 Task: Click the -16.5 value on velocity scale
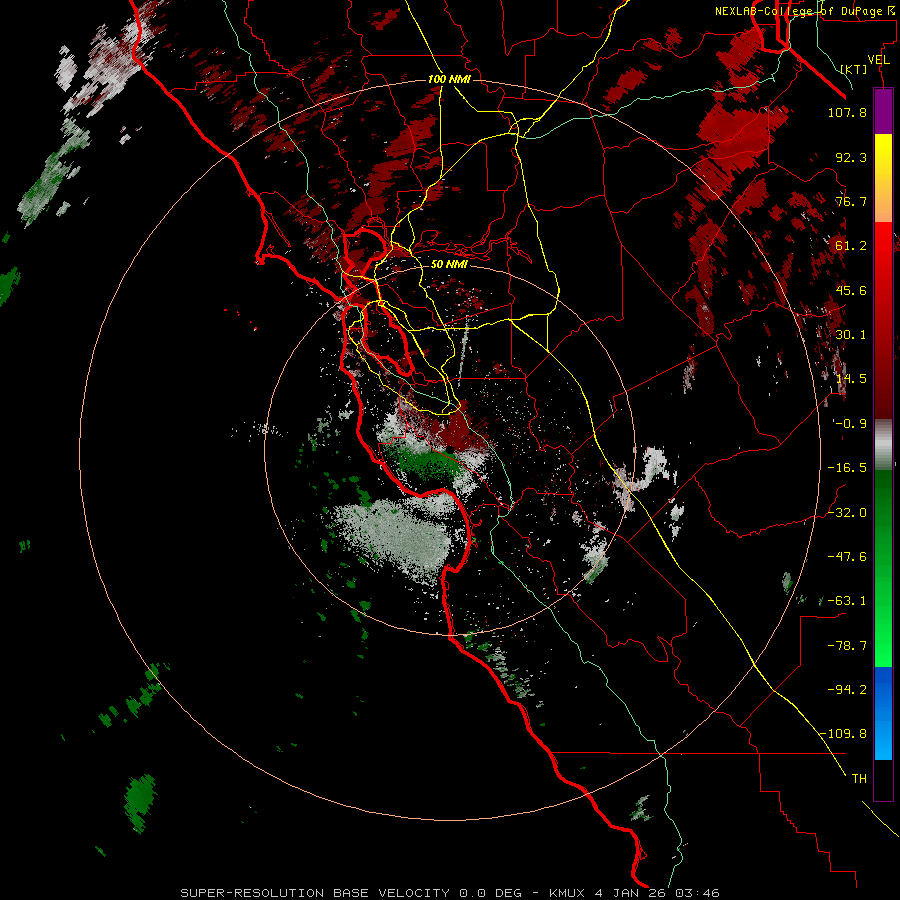point(847,468)
